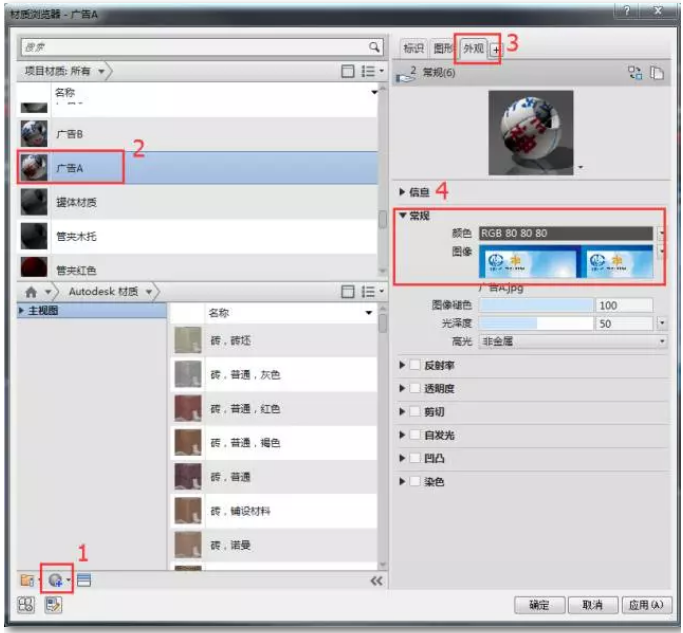Adjust the 图像褪色 slider
This screenshot has height=633, width=683.
tap(536, 305)
